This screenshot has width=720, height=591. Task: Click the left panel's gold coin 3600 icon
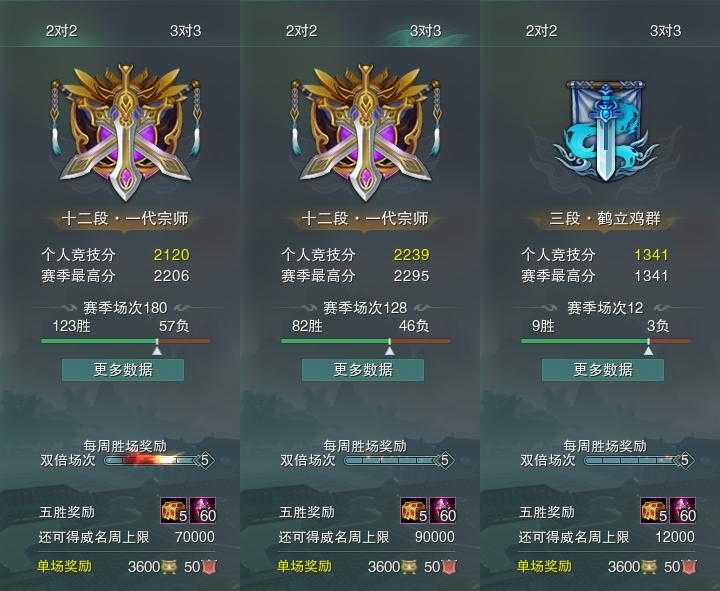pos(169,567)
